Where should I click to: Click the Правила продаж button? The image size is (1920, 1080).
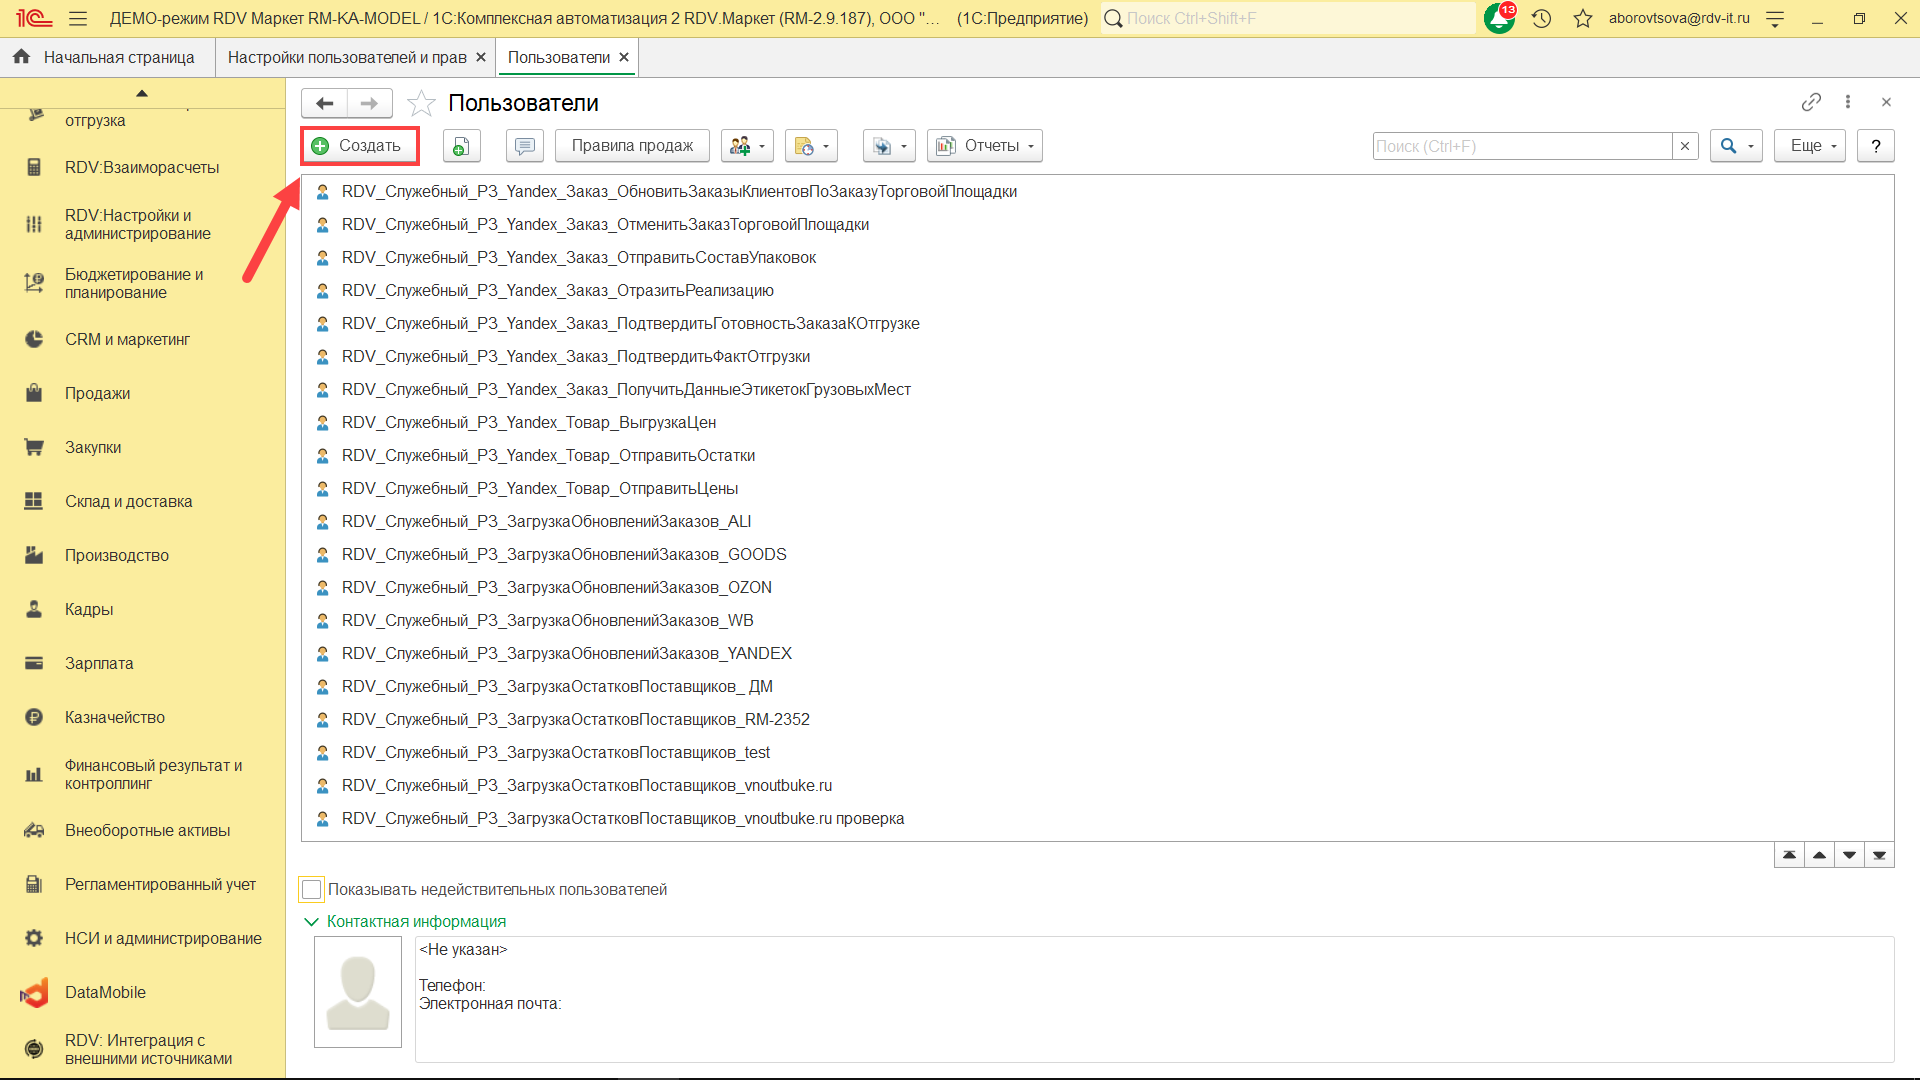coord(631,146)
